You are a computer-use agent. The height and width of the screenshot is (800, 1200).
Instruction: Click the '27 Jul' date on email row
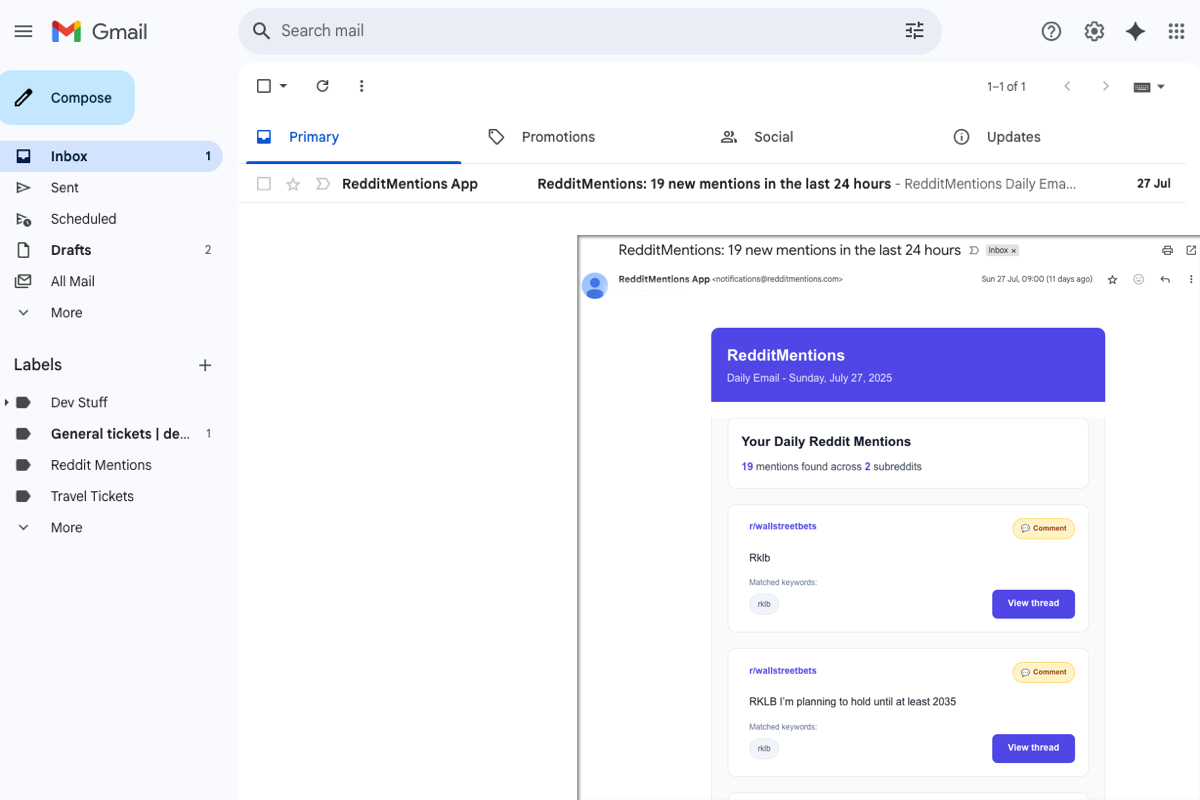(1154, 184)
